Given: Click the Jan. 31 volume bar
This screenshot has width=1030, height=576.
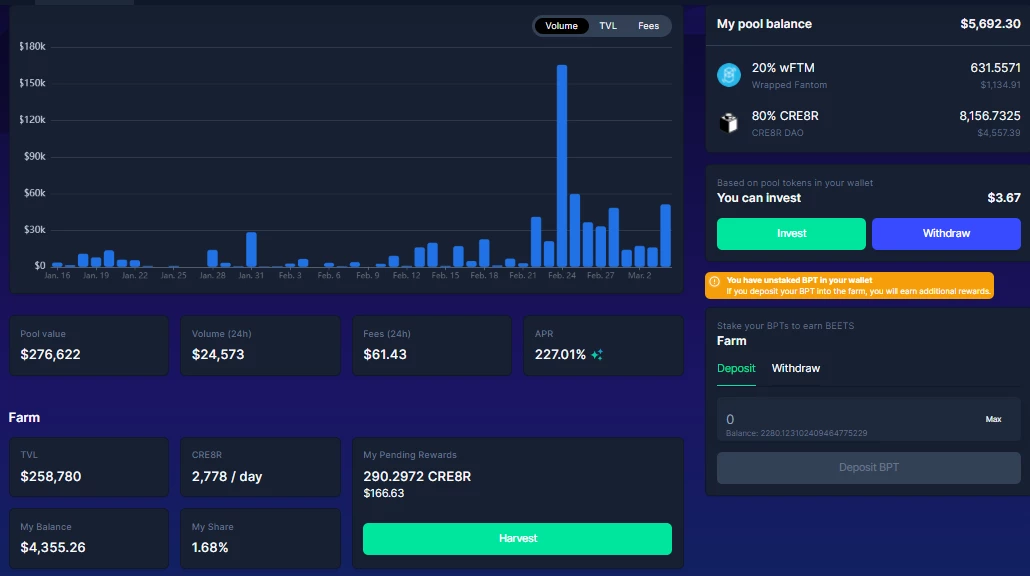Looking at the screenshot, I should tap(251, 250).
